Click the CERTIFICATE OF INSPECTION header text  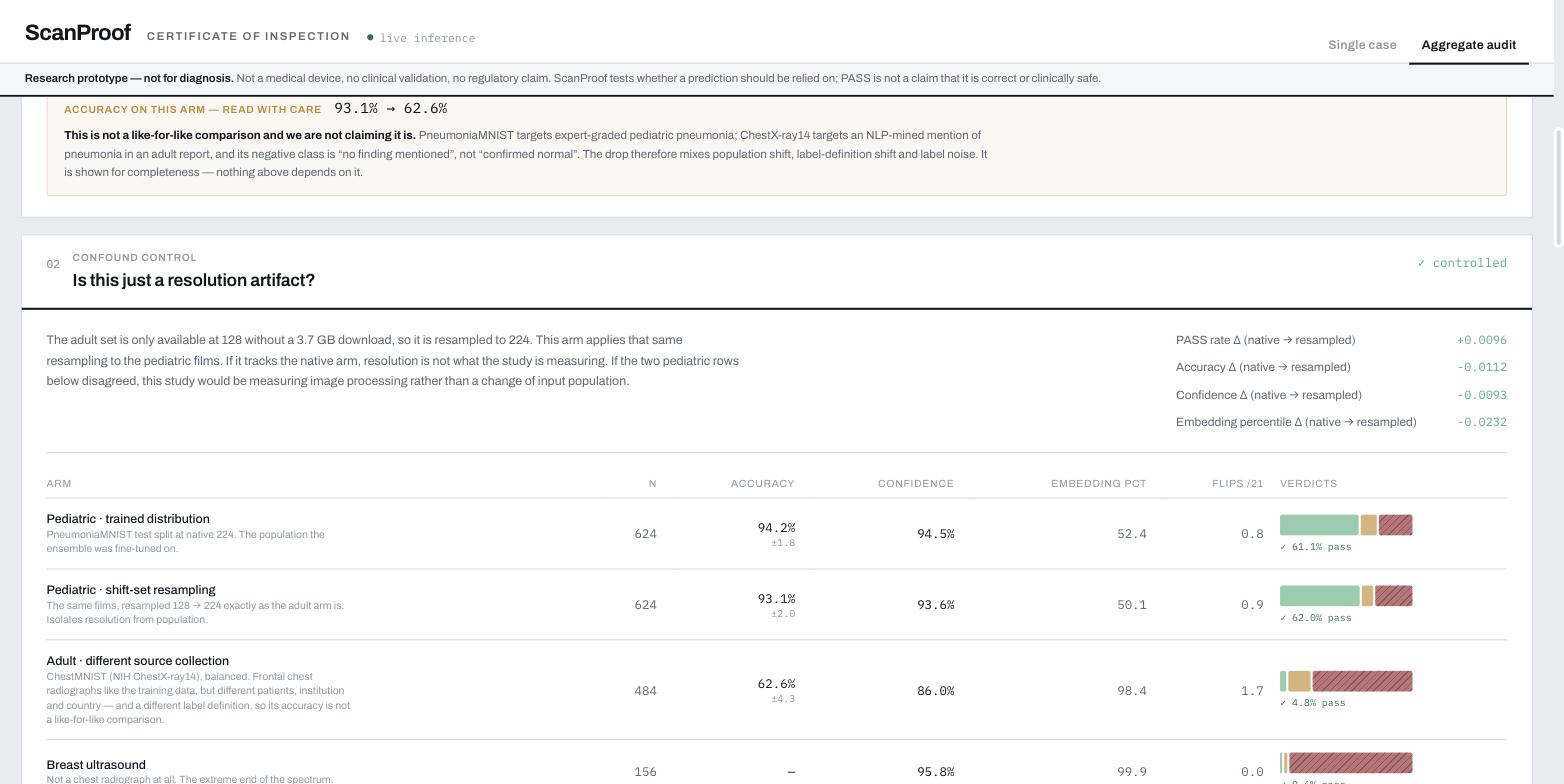click(248, 37)
